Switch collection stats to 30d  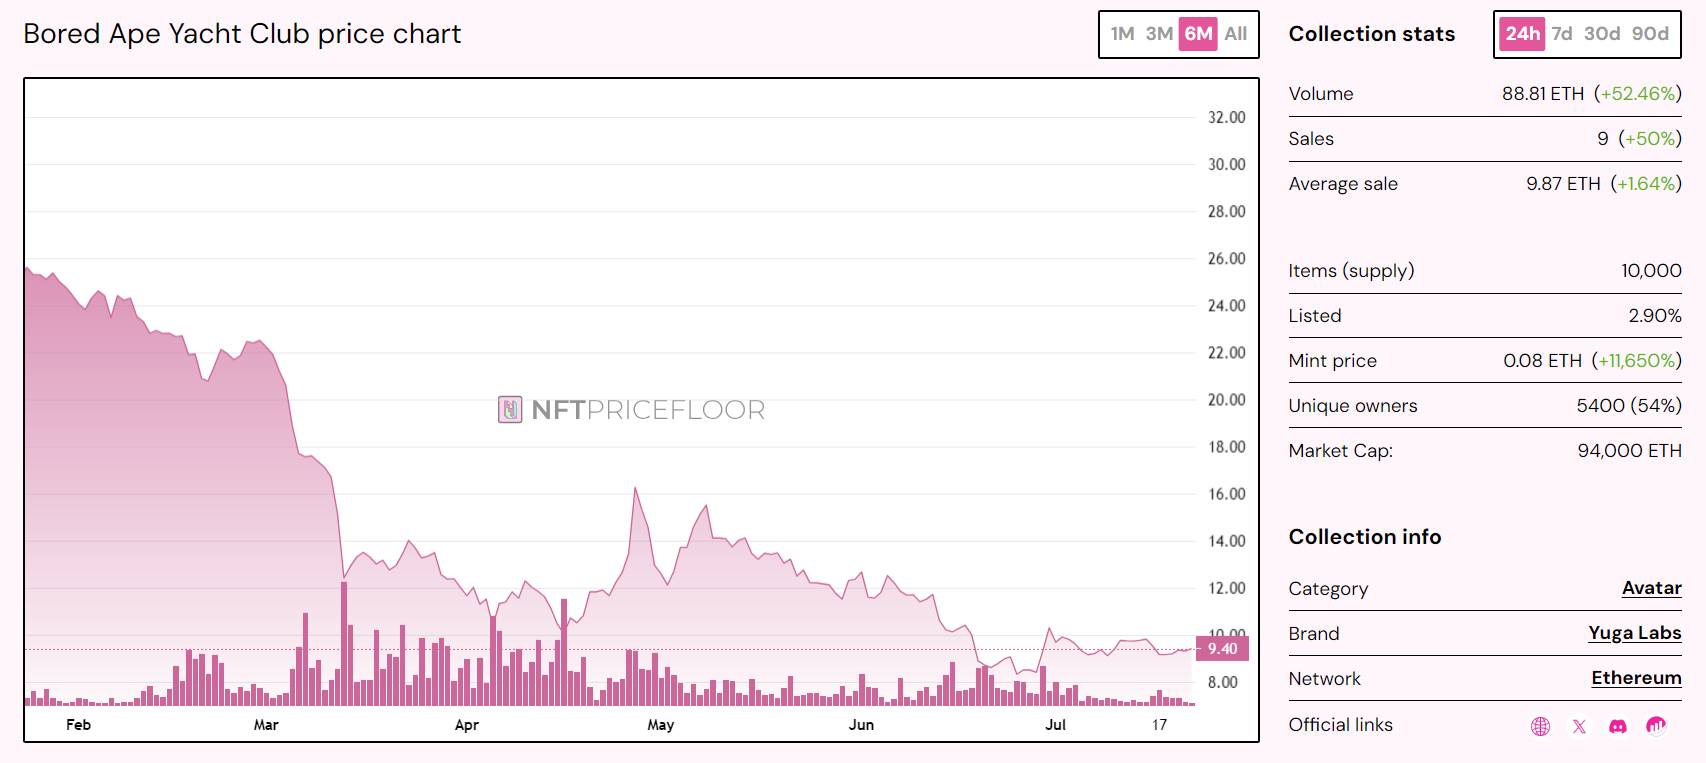coord(1602,34)
